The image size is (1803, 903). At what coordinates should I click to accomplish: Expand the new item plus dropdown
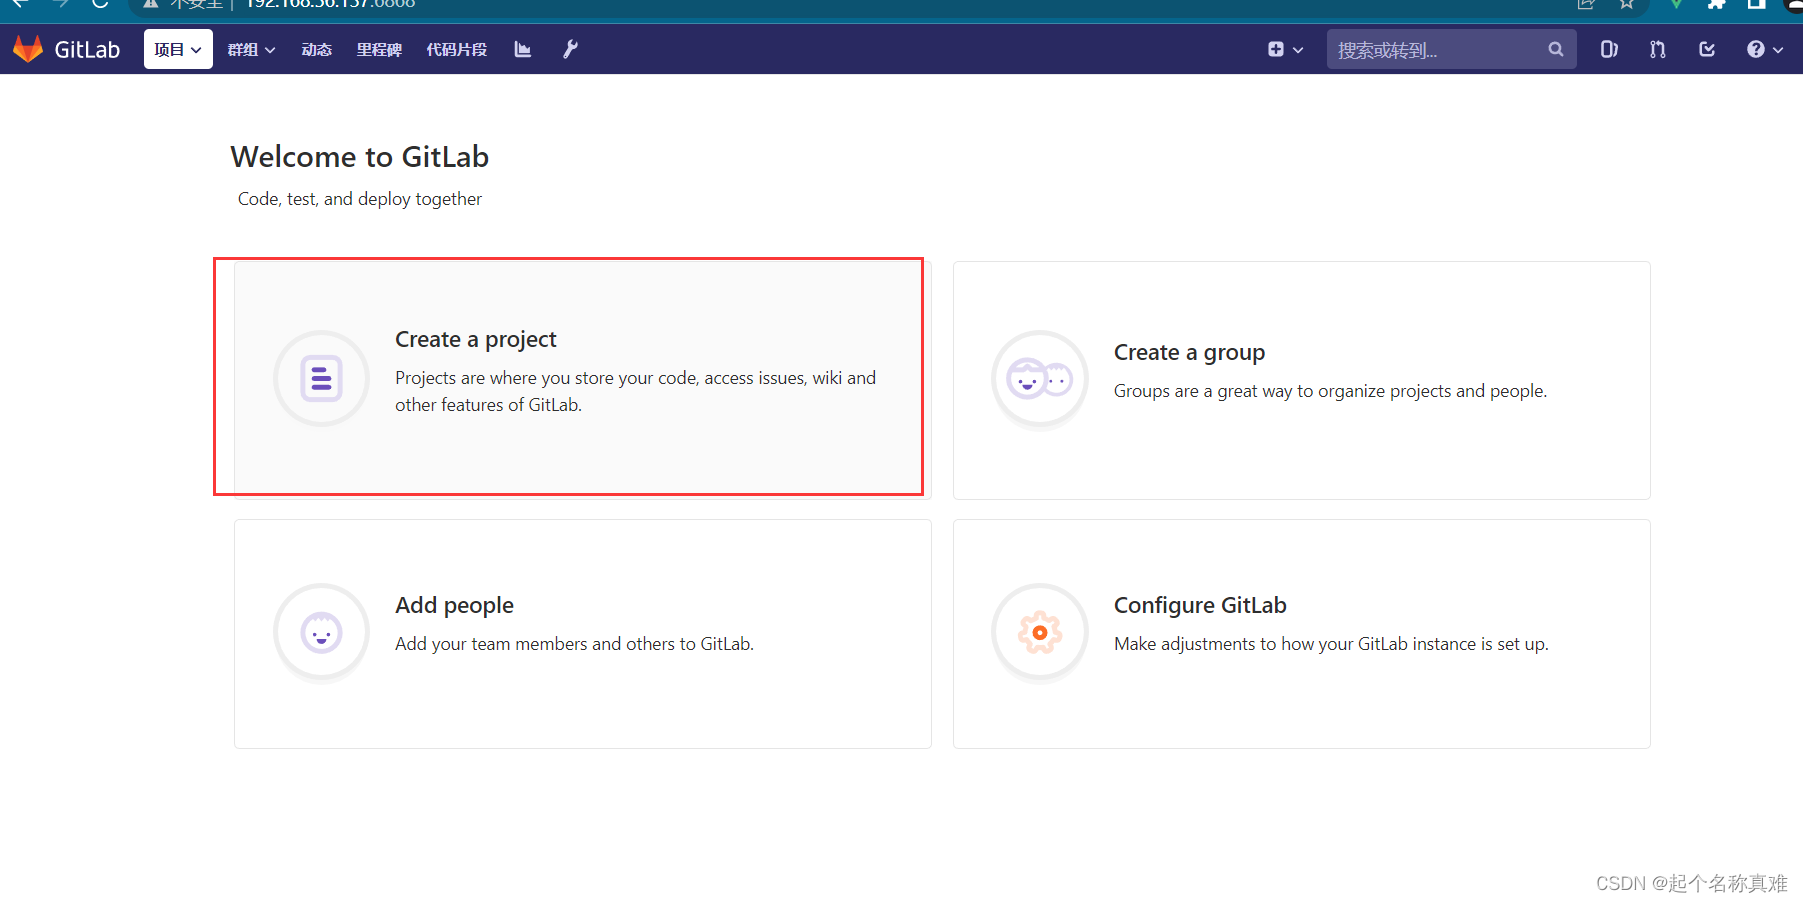pos(1285,49)
